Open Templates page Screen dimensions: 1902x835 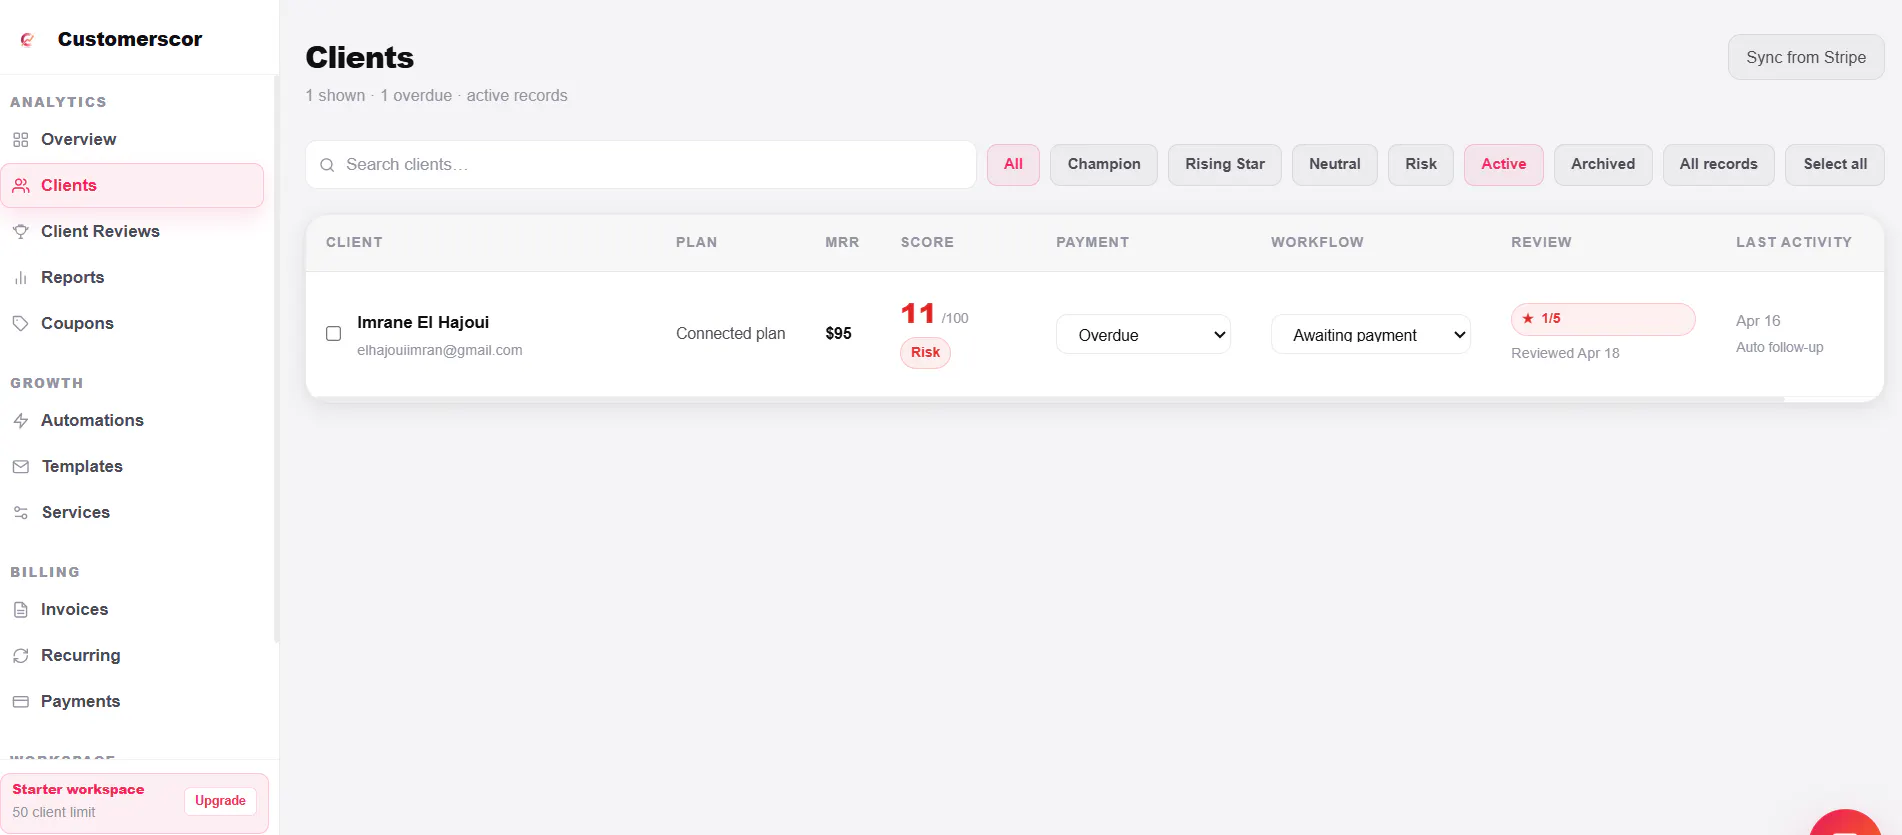coord(132,467)
